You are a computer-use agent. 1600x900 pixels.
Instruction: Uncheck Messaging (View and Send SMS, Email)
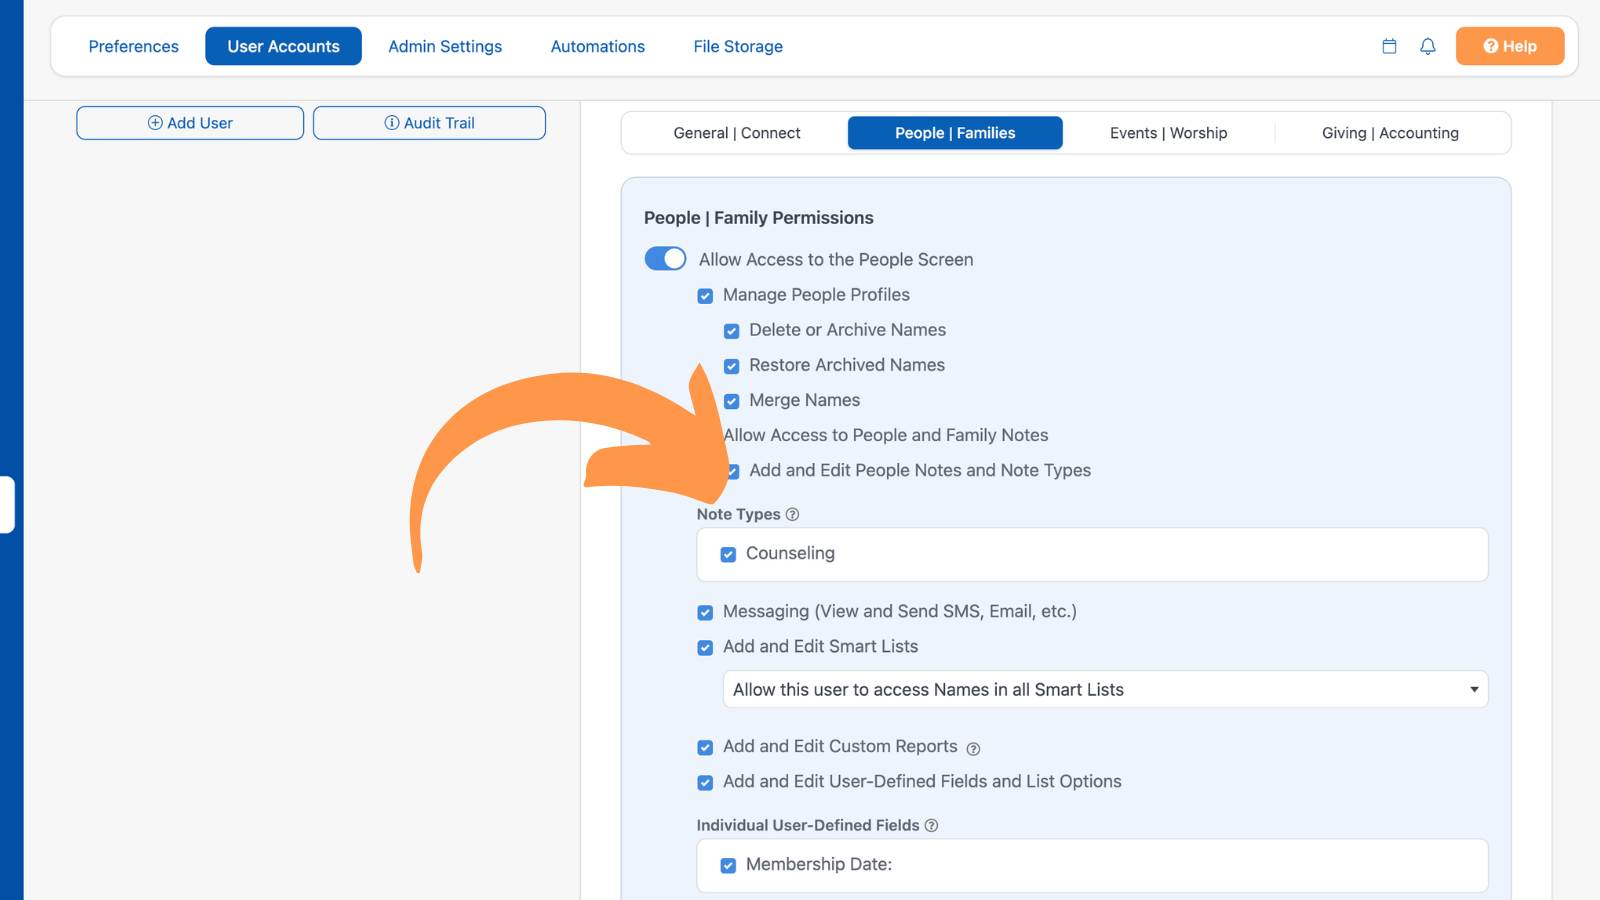coord(705,612)
